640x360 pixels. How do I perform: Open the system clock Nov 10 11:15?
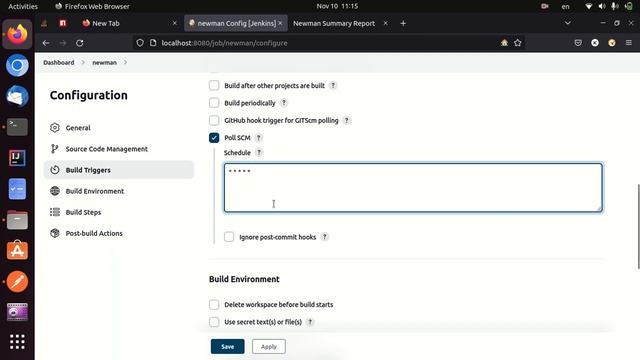pos(337,6)
